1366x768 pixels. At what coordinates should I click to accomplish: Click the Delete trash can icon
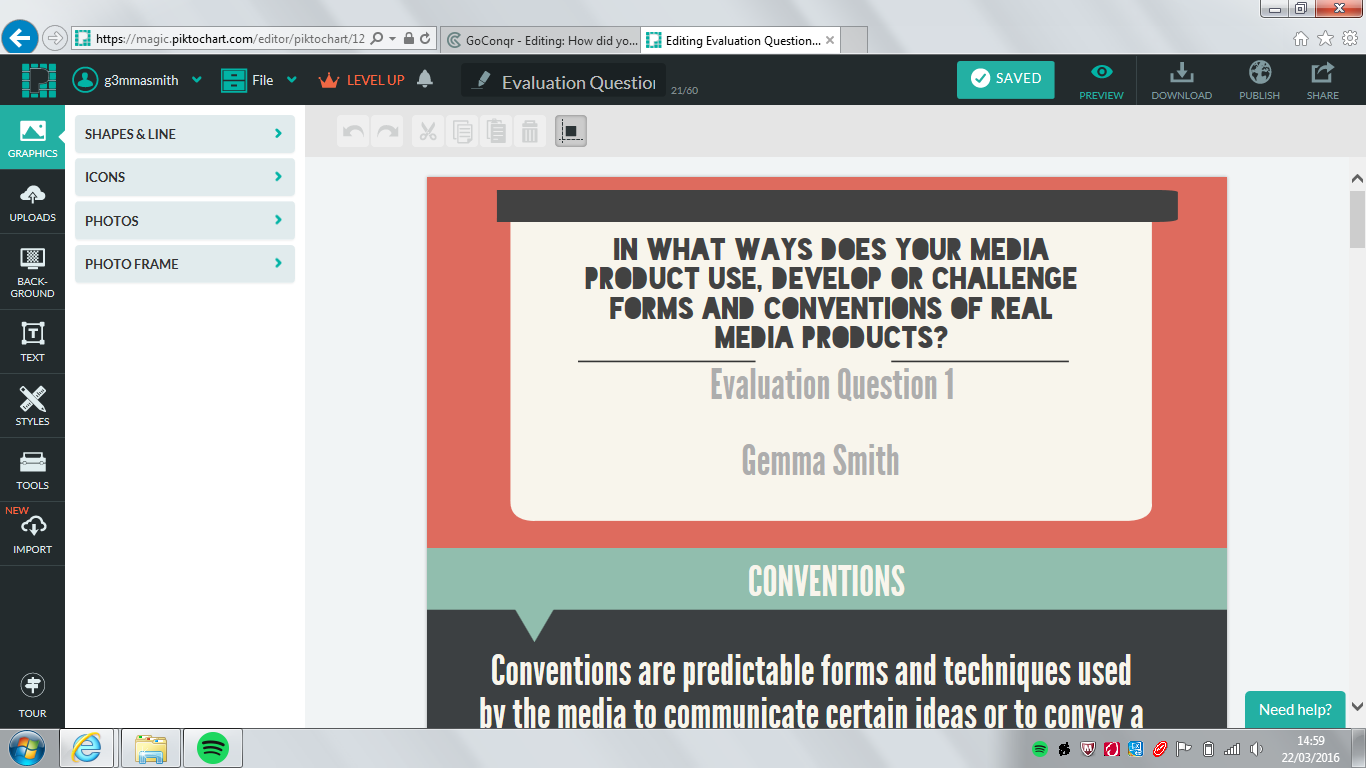(530, 131)
